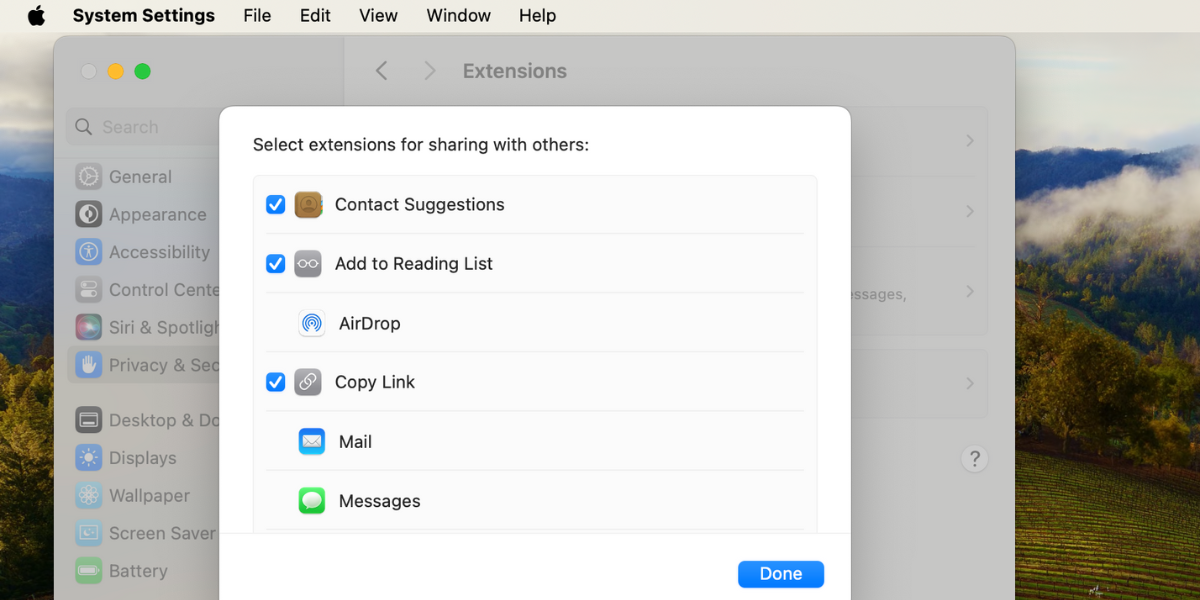Open the File menu
The height and width of the screenshot is (600, 1200).
(x=257, y=16)
